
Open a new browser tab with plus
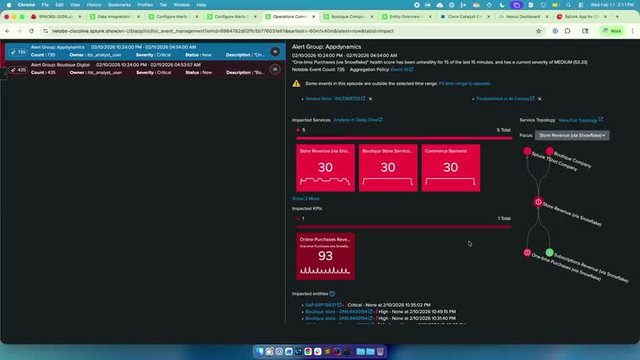click(617, 17)
